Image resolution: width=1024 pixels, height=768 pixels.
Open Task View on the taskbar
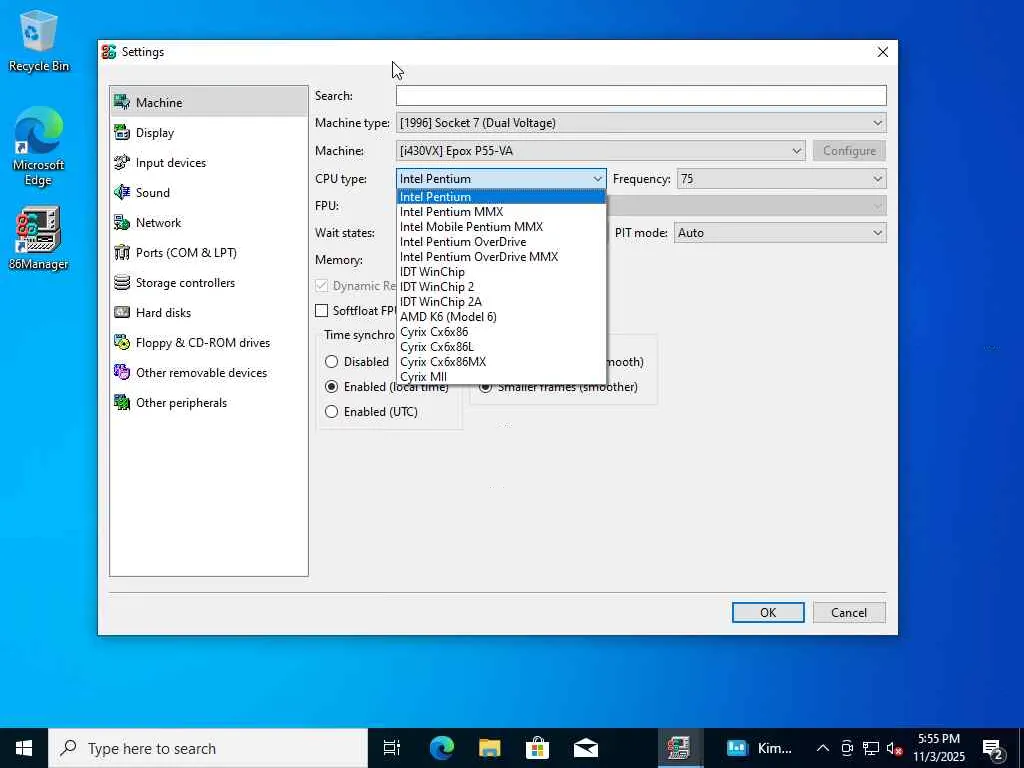click(391, 748)
